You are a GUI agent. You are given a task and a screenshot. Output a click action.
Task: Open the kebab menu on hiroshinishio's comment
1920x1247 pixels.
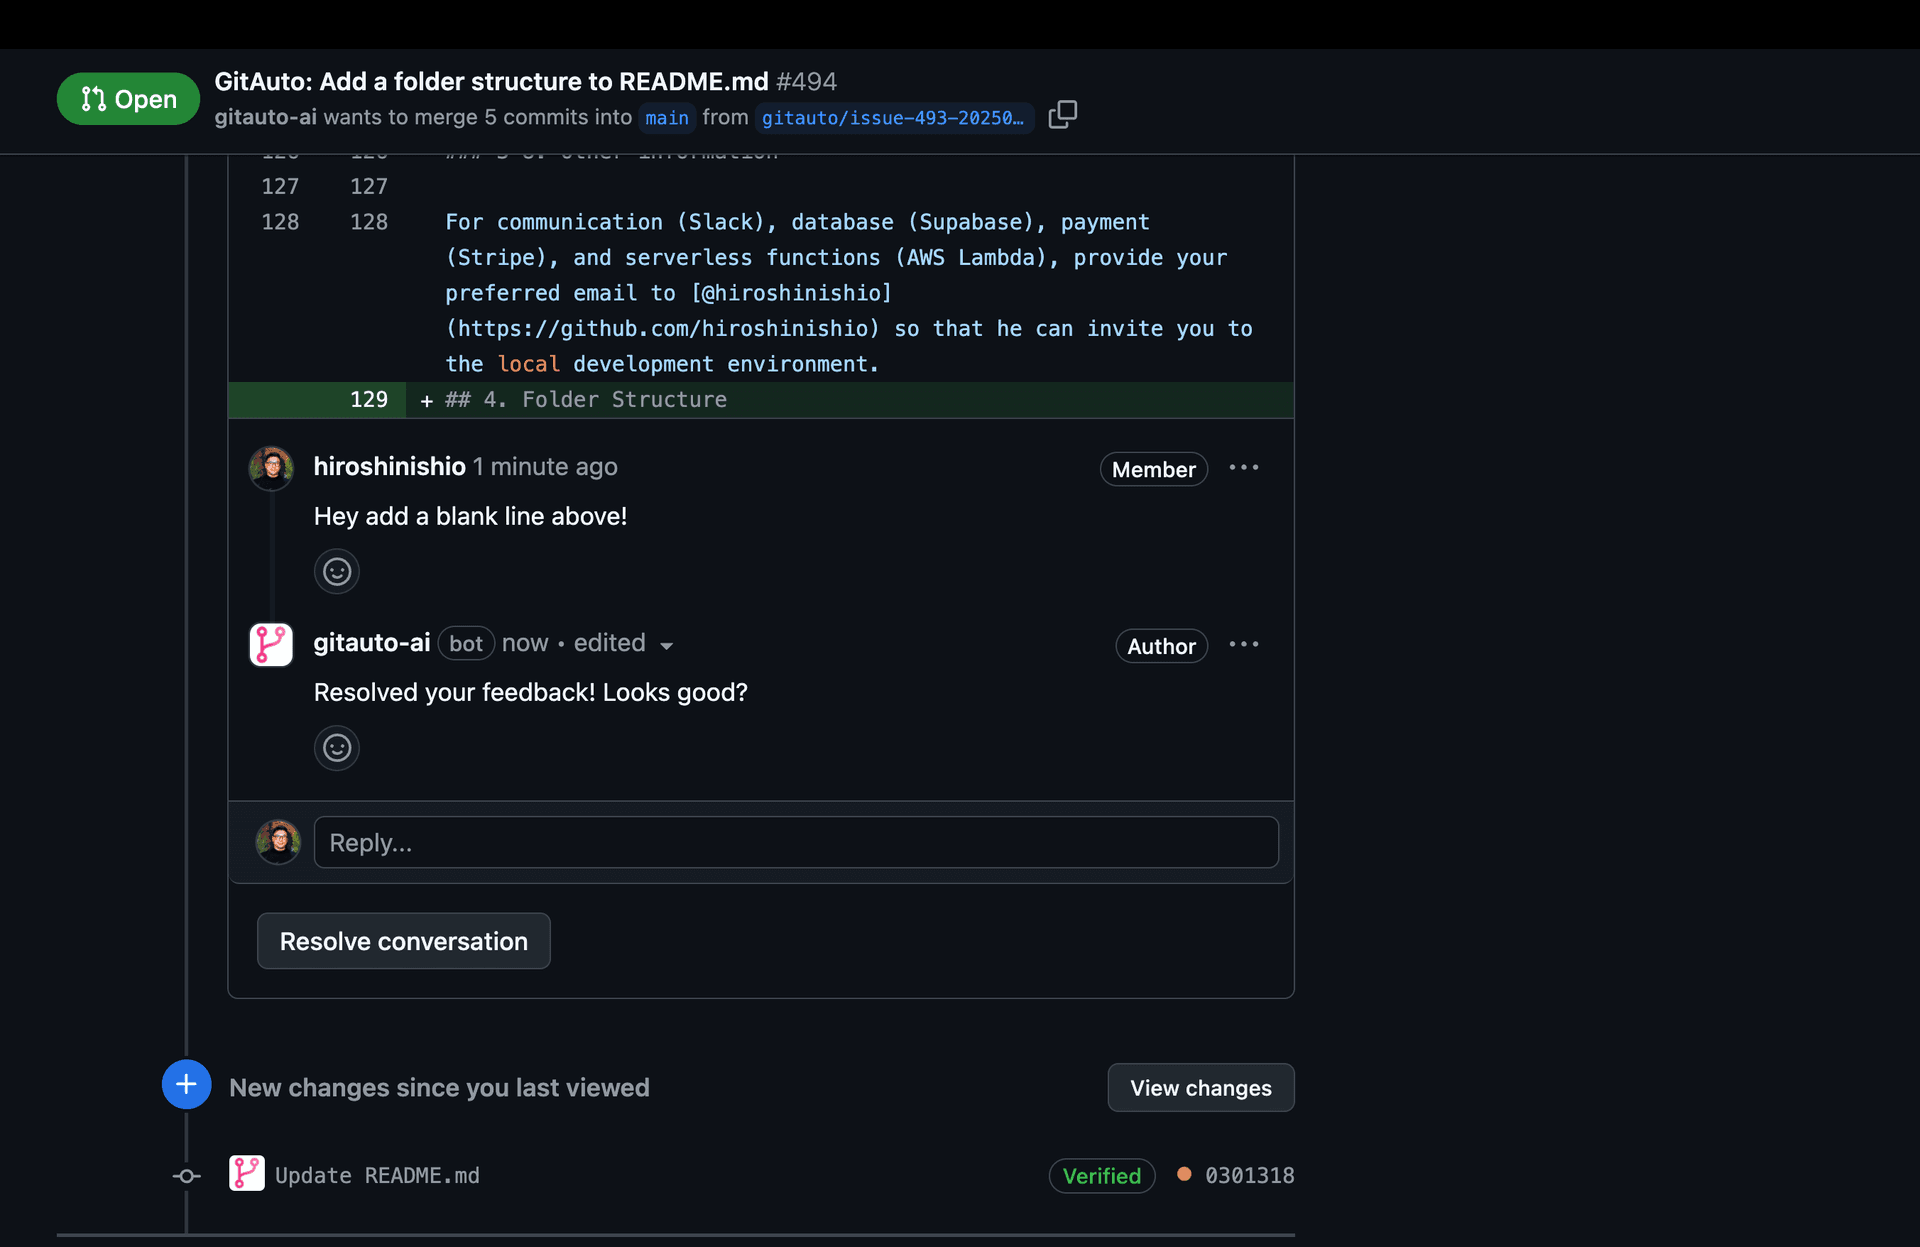(x=1244, y=467)
